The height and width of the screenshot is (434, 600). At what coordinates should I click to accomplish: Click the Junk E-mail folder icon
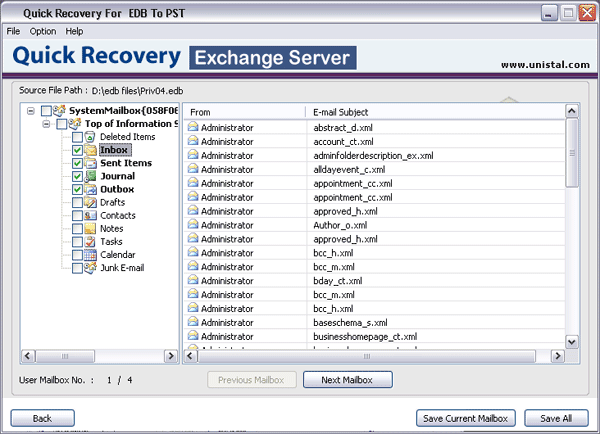(90, 268)
